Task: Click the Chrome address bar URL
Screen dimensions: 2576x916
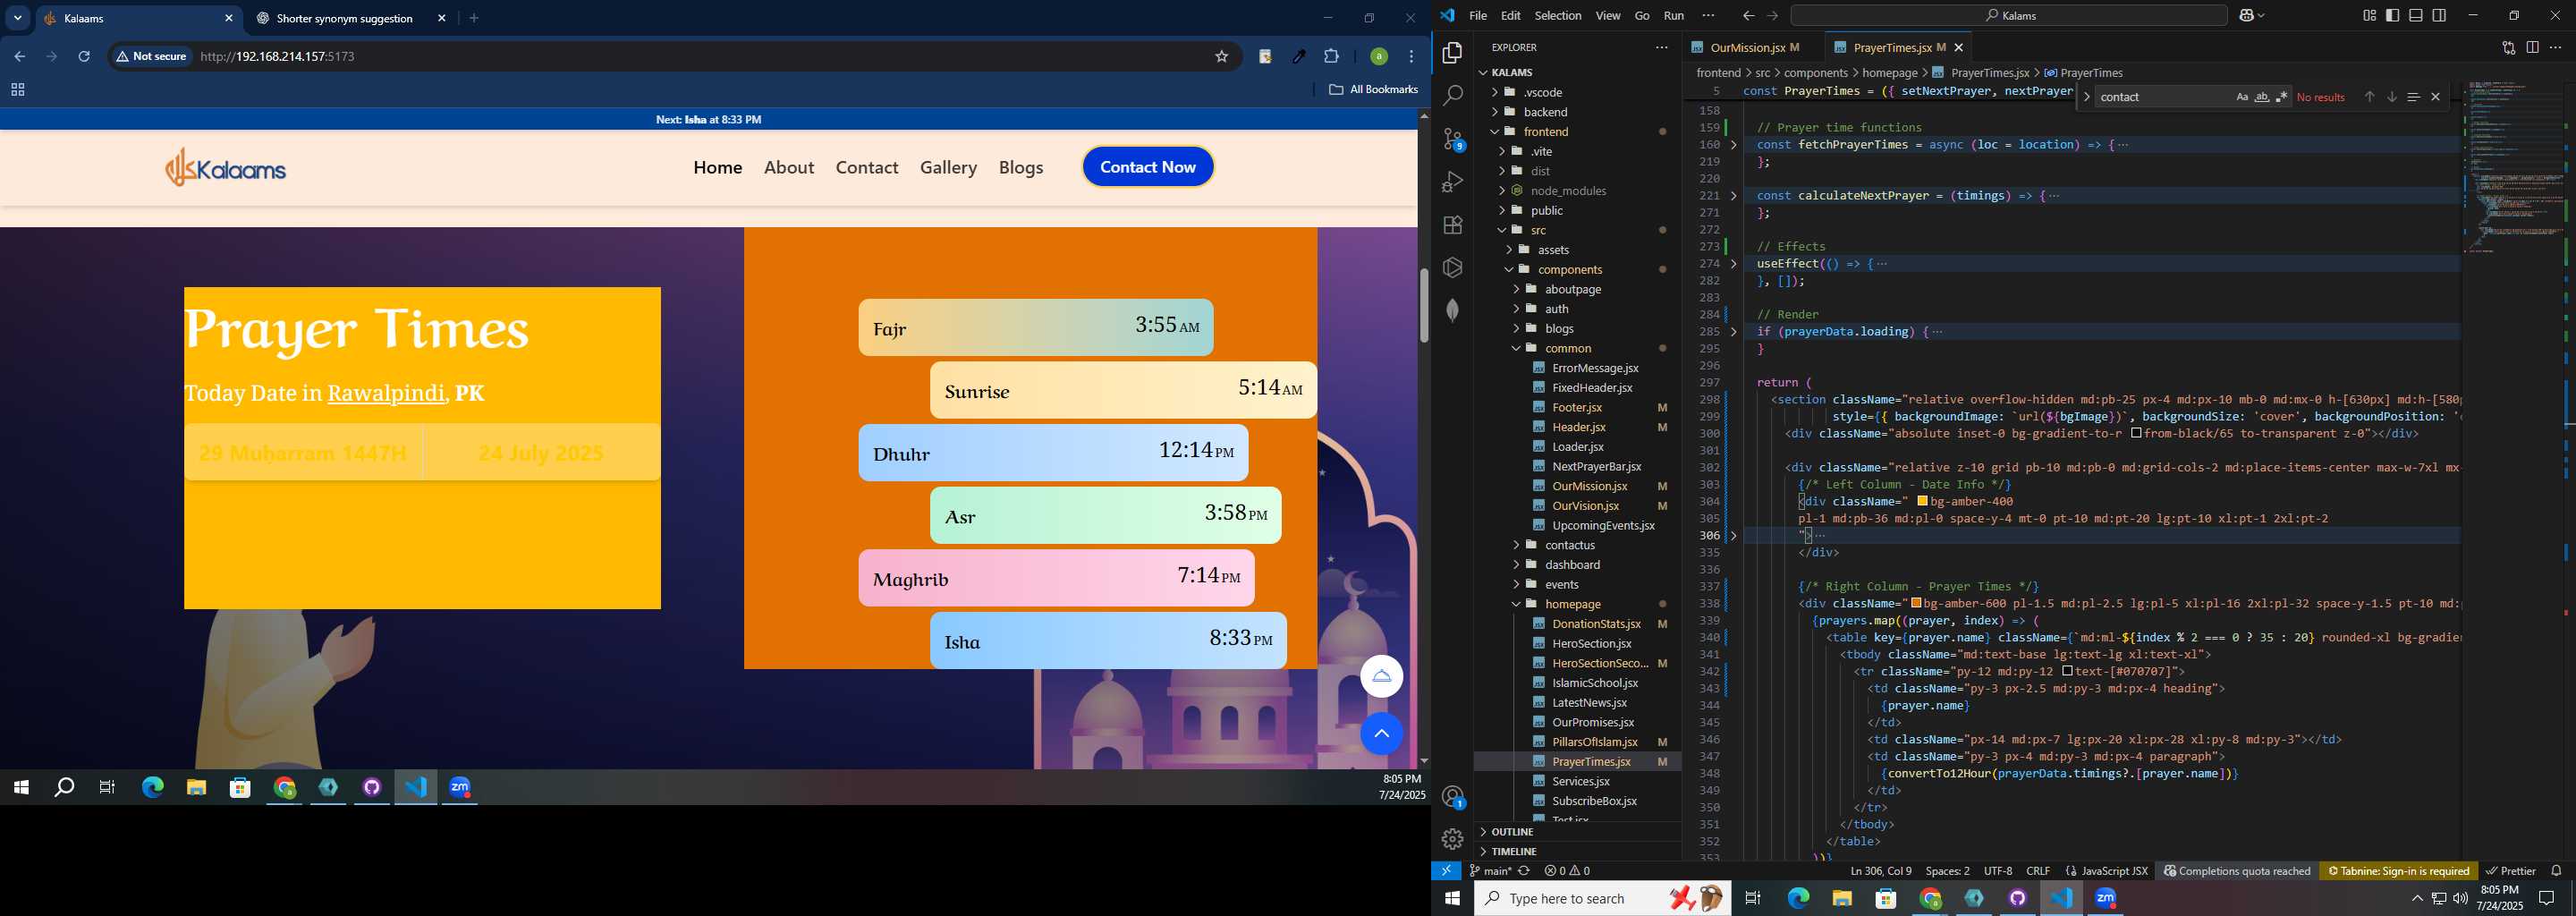Action: (277, 57)
